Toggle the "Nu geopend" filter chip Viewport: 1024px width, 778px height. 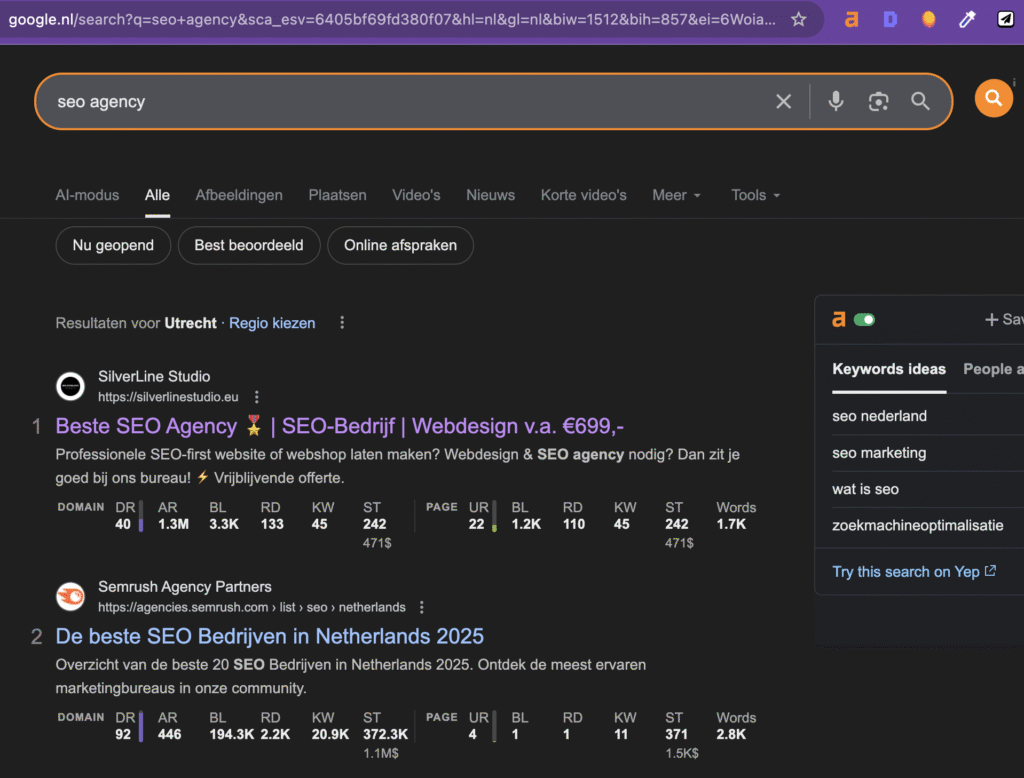[x=113, y=245]
